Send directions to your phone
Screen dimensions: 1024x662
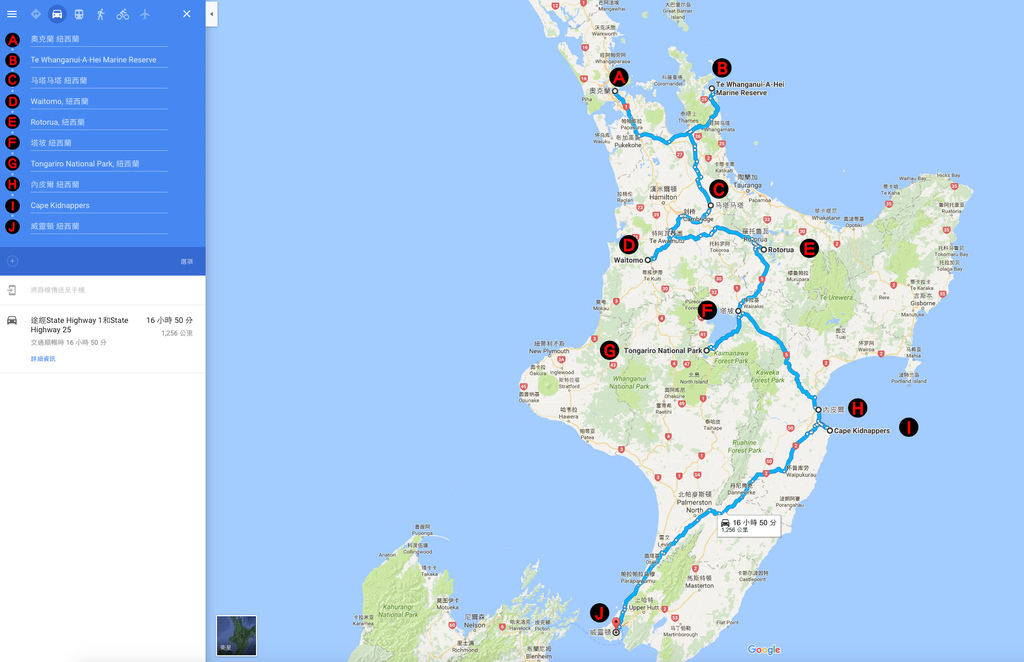57,290
